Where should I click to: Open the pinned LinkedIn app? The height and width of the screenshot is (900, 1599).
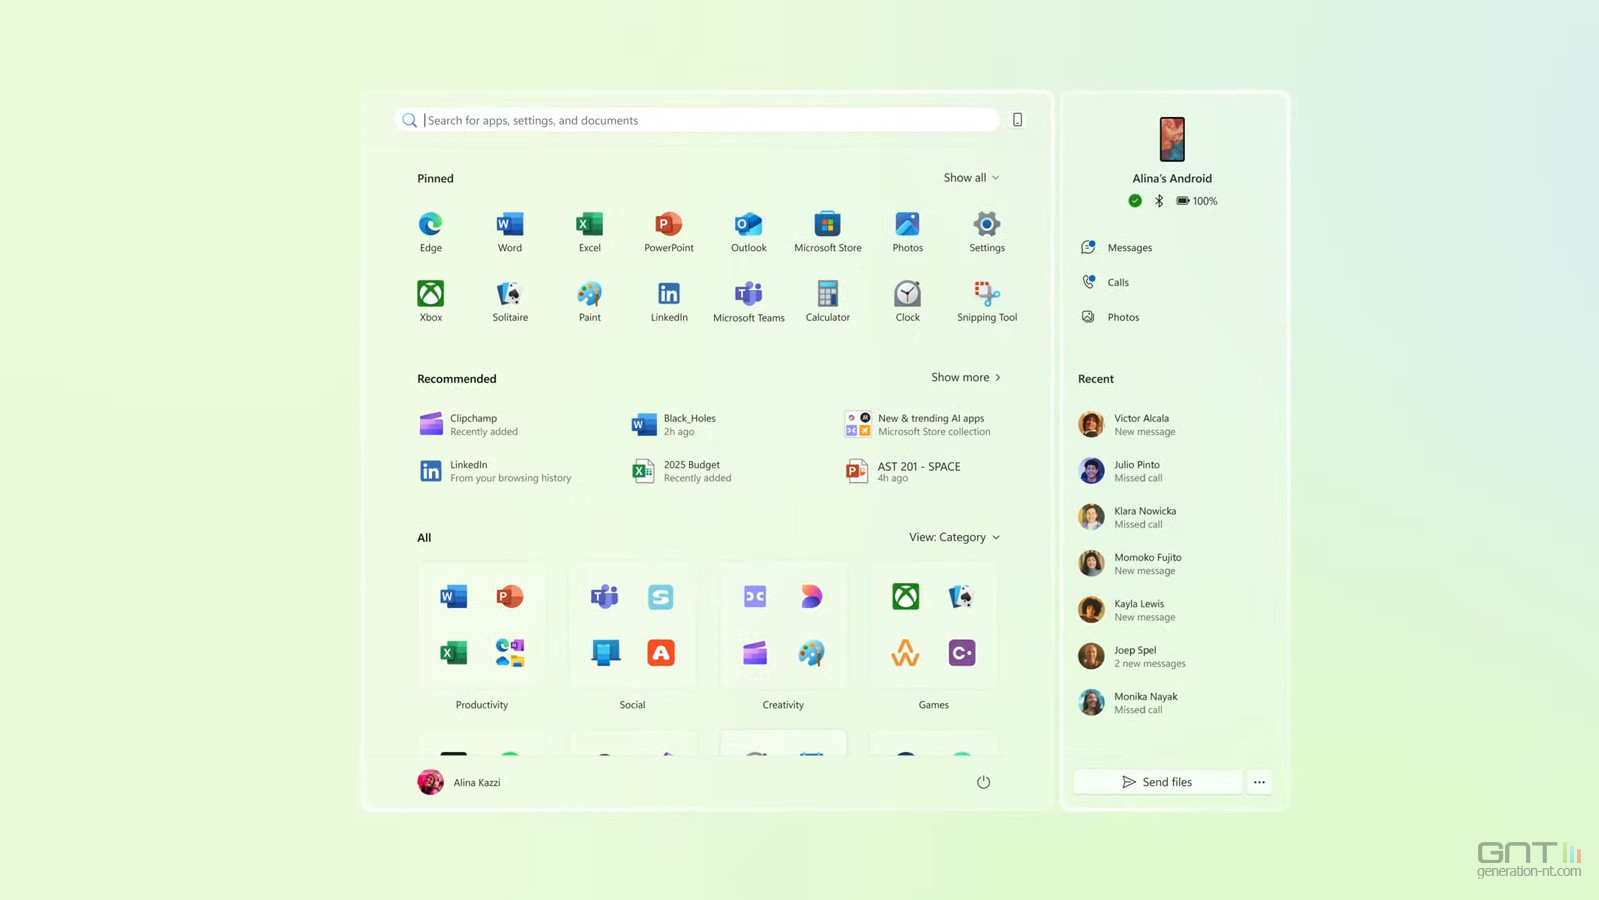(x=669, y=301)
